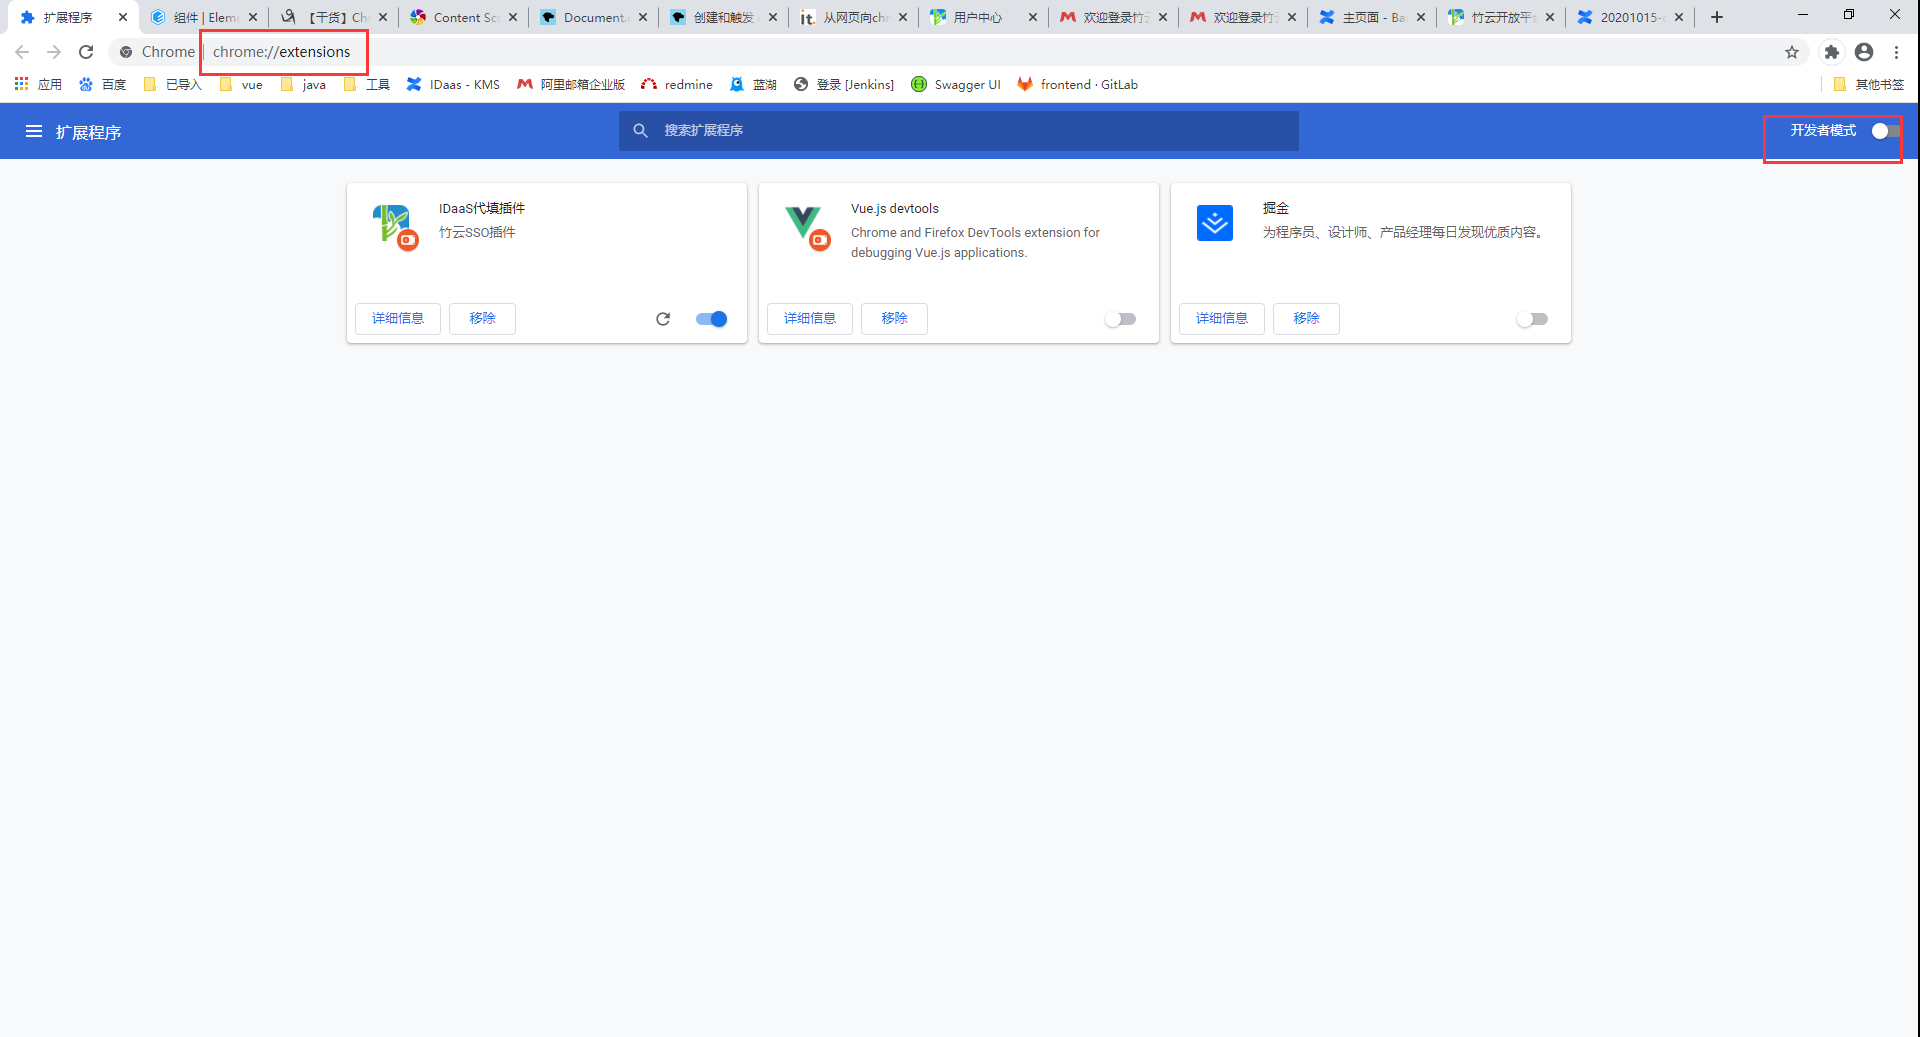Expand the 工具 bookmark folder
The width and height of the screenshot is (1920, 1037).
366,85
